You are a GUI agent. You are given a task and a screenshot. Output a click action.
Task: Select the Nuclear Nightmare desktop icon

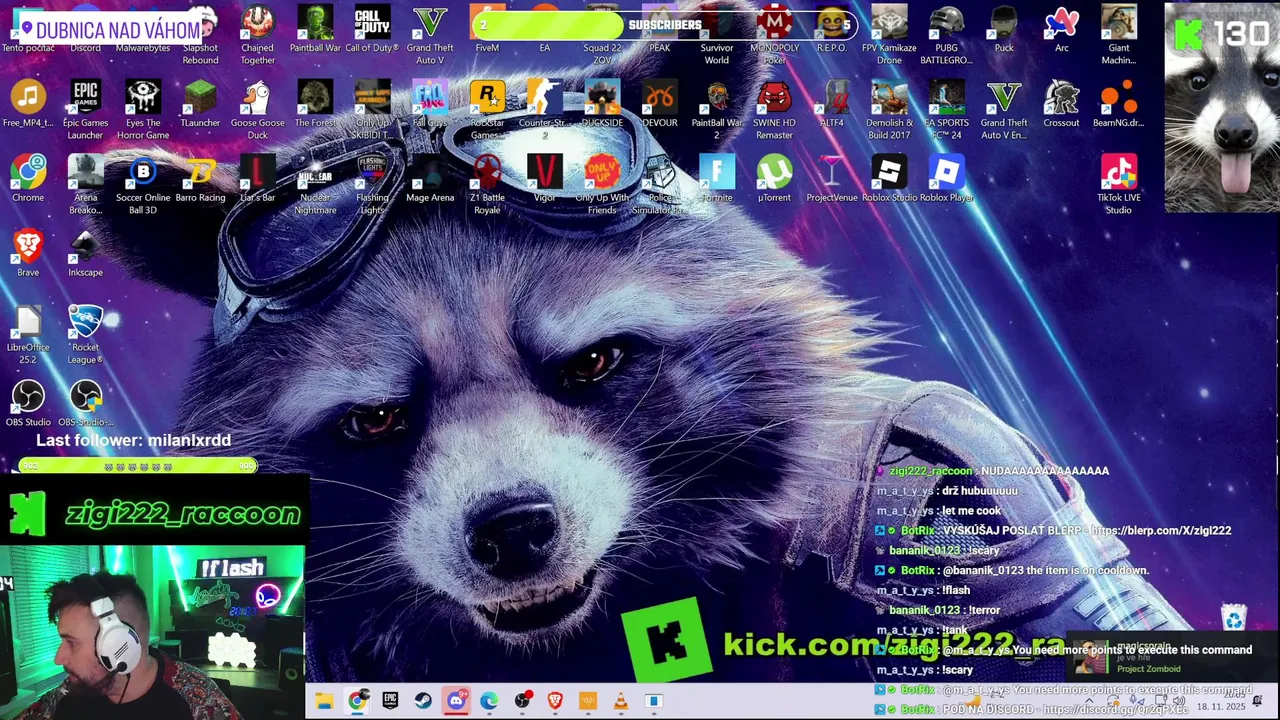click(315, 185)
